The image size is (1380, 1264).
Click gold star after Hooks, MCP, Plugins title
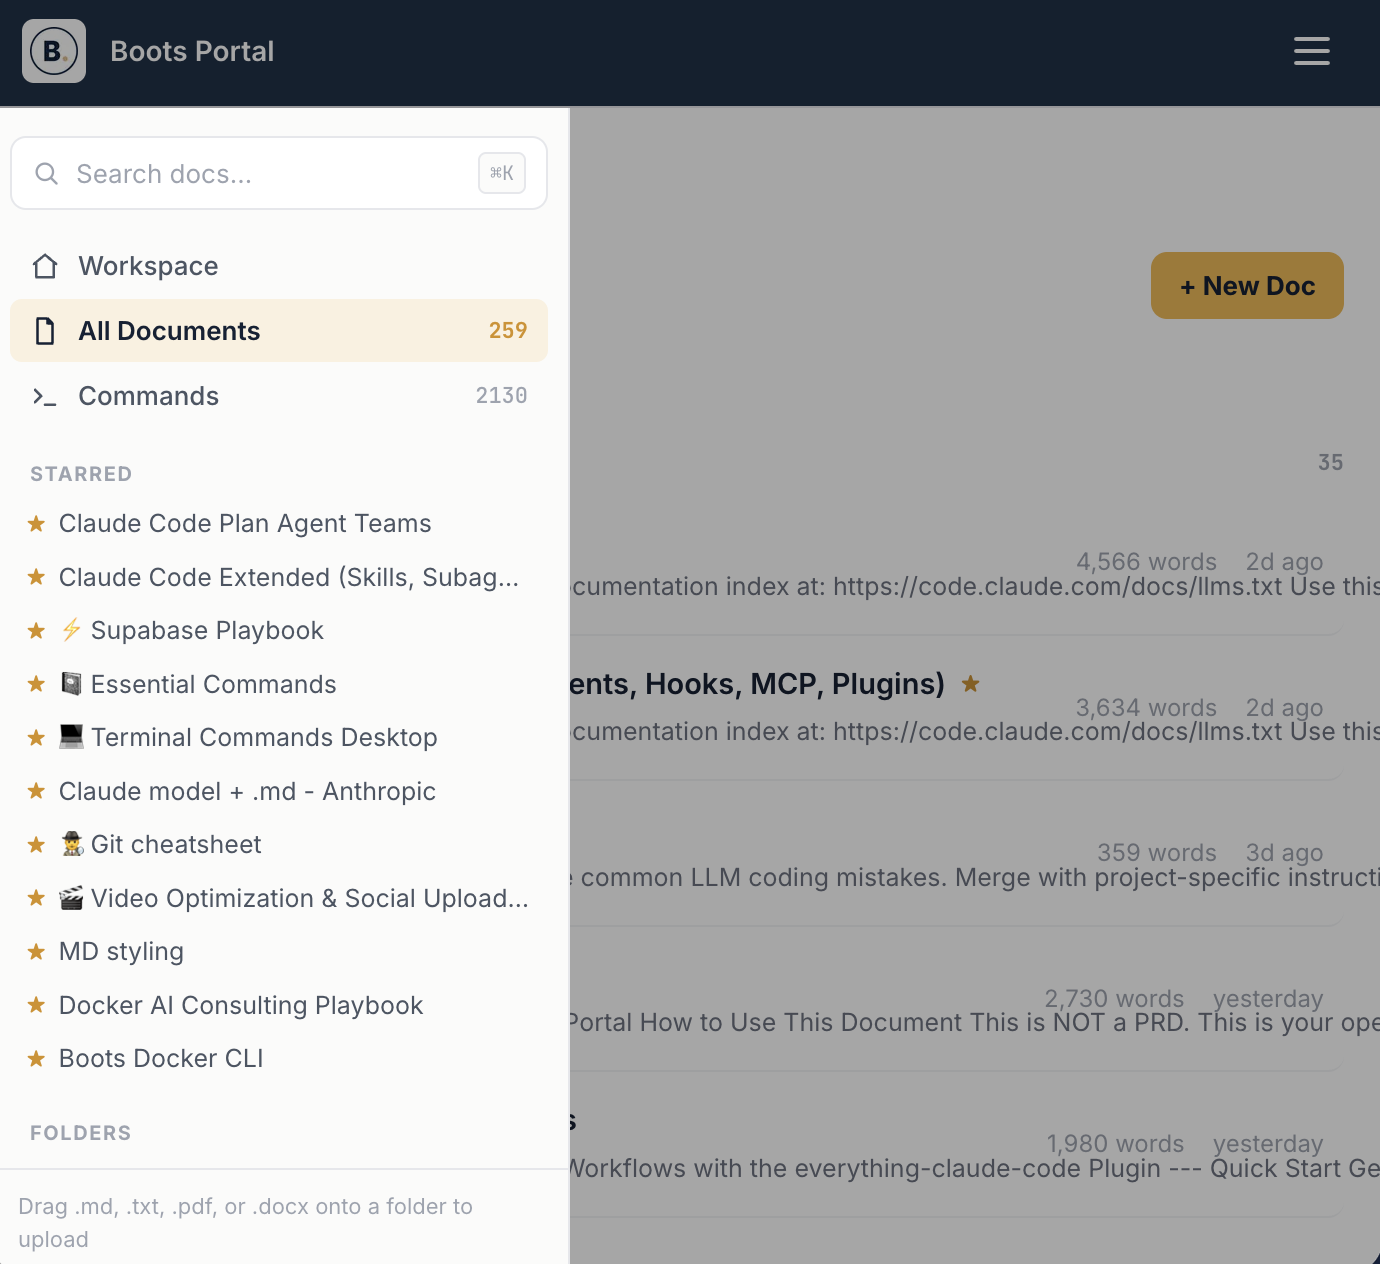[x=970, y=684]
